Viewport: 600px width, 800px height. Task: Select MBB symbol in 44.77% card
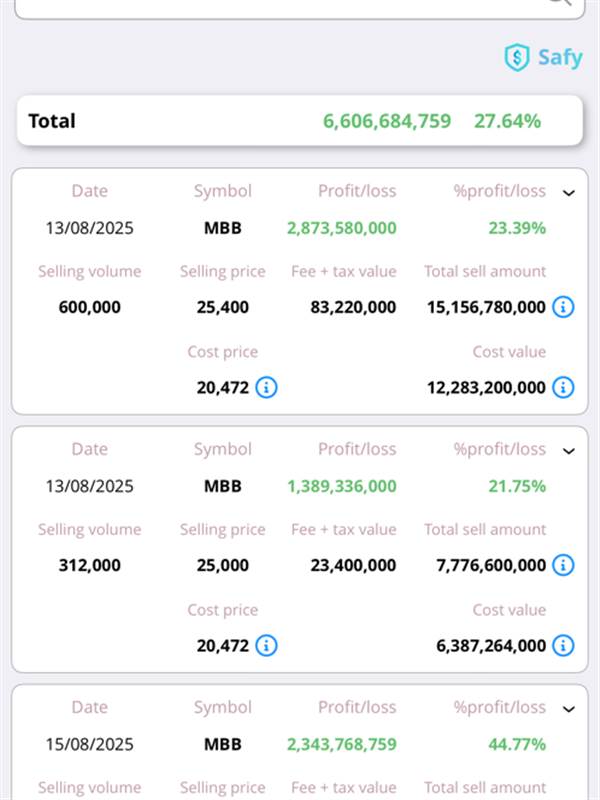(x=223, y=744)
